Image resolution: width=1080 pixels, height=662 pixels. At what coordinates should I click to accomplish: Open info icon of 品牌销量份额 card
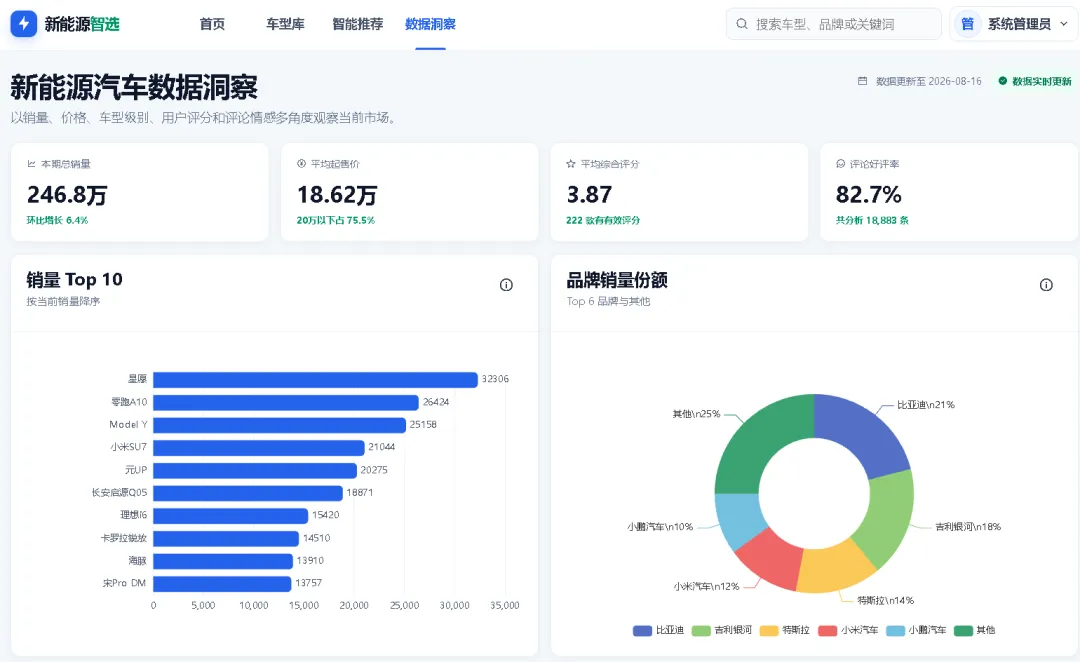click(1046, 285)
